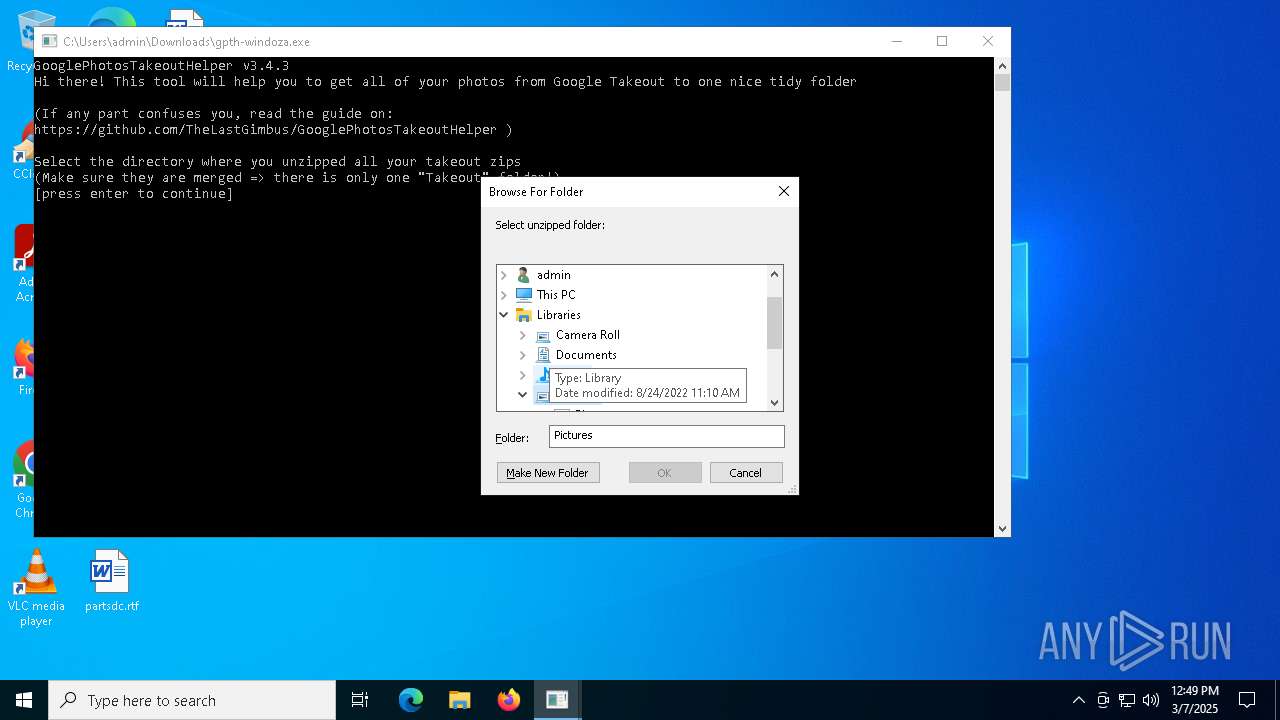The width and height of the screenshot is (1280, 720).
Task: Open the volume tray icon
Action: [x=1151, y=700]
